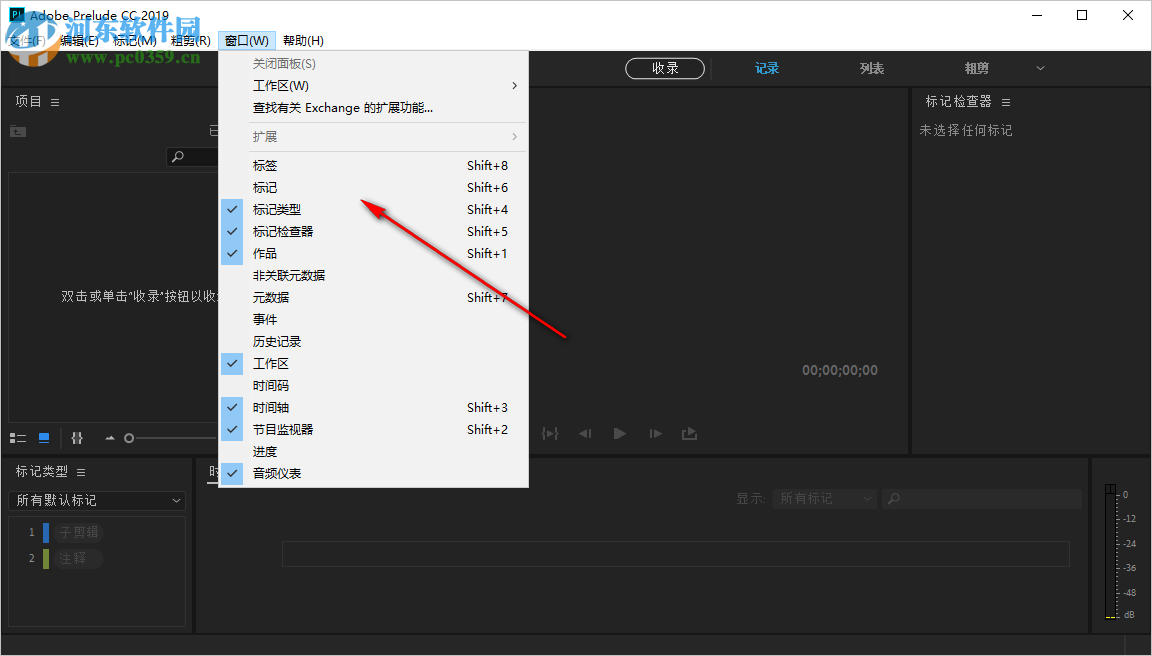Click the export frame icon in monitor controls

[689, 433]
